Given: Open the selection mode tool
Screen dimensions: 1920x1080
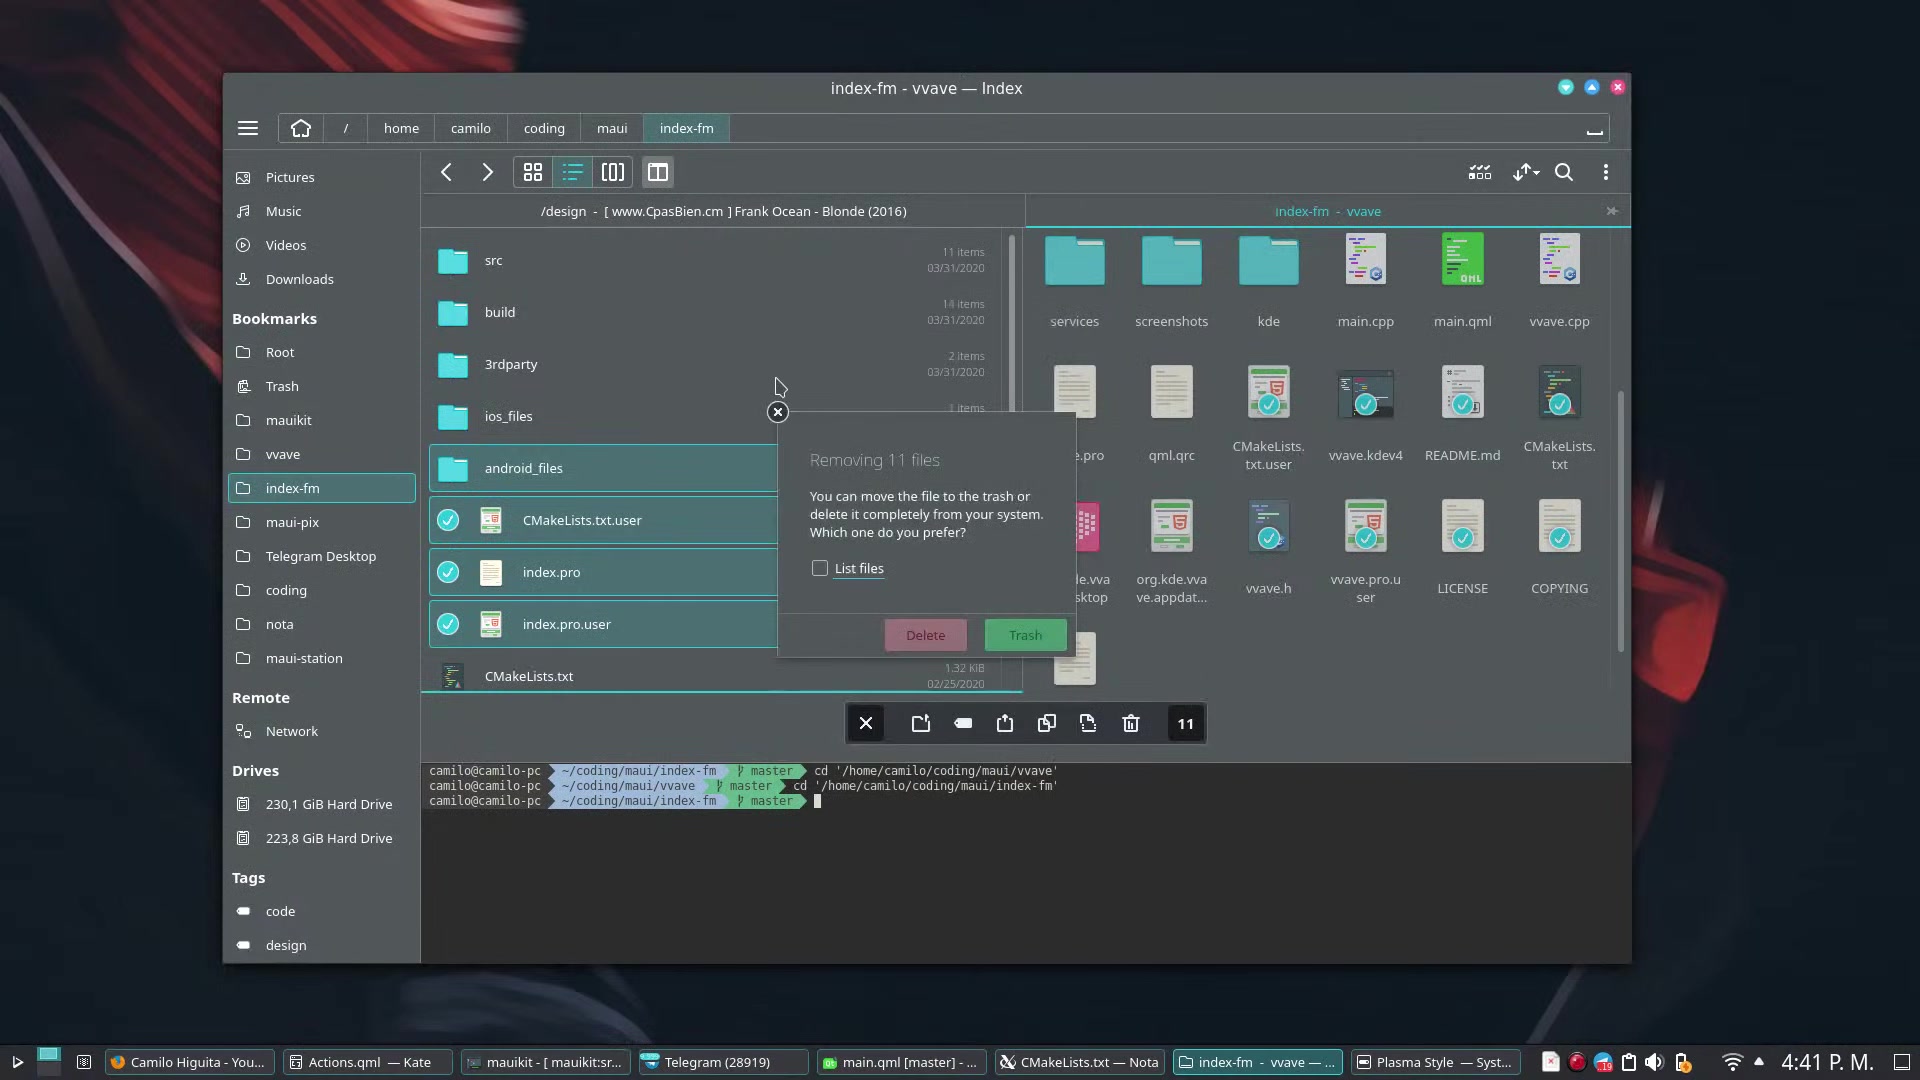Looking at the screenshot, I should pos(1480,172).
